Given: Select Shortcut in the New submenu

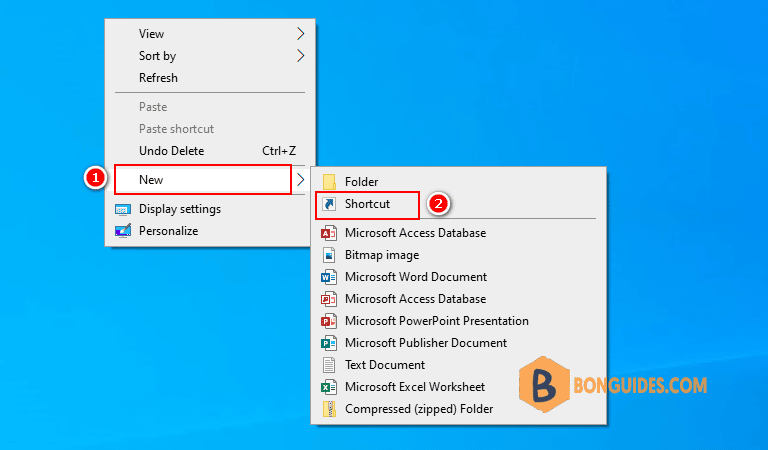Looking at the screenshot, I should pos(367,204).
